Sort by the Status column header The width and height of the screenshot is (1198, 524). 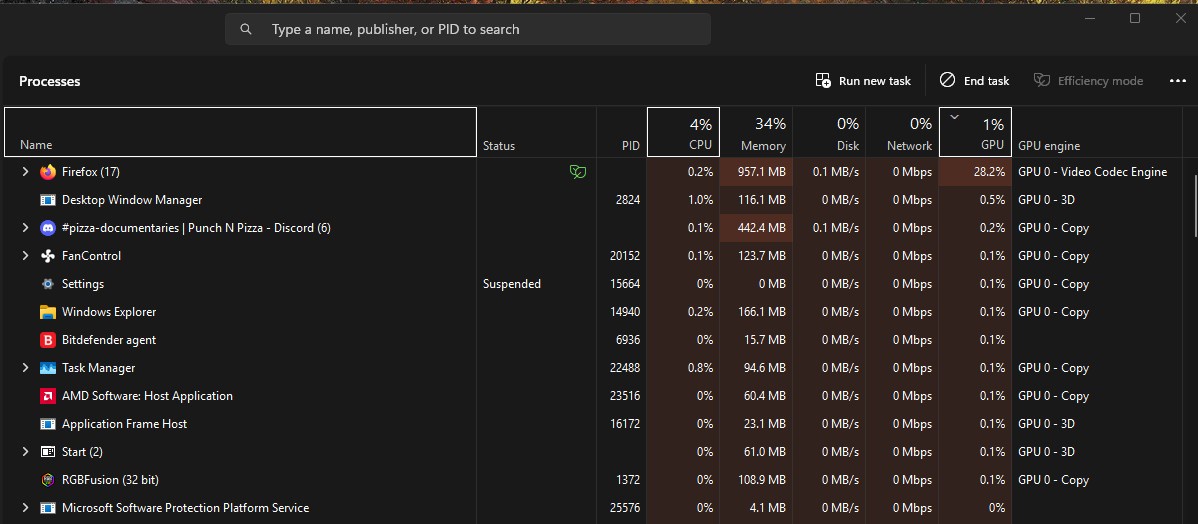536,132
